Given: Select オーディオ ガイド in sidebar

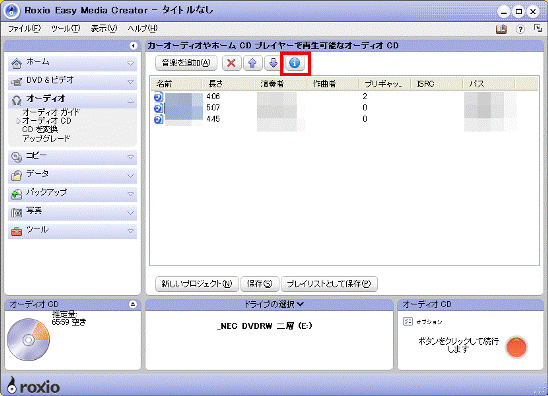Looking at the screenshot, I should [x=51, y=112].
